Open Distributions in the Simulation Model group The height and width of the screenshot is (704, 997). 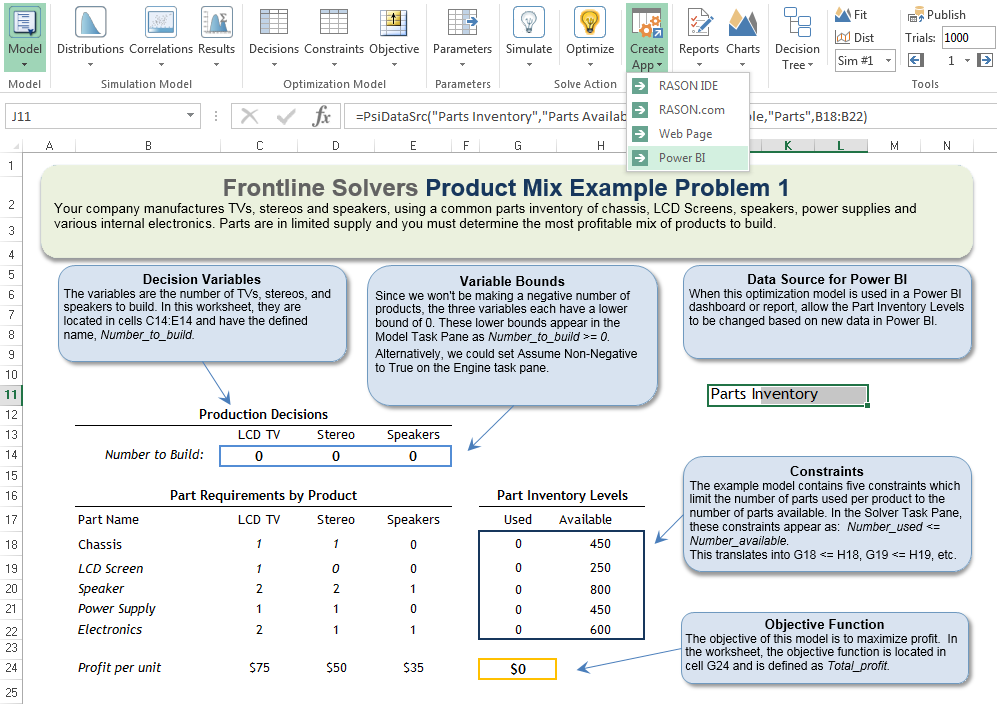click(90, 37)
